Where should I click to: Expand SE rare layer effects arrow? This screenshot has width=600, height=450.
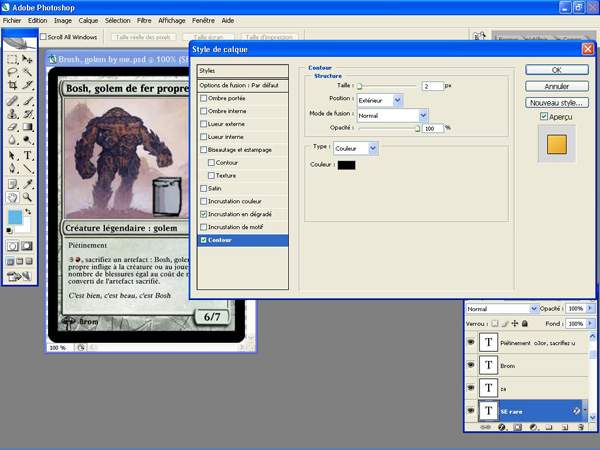[585, 411]
